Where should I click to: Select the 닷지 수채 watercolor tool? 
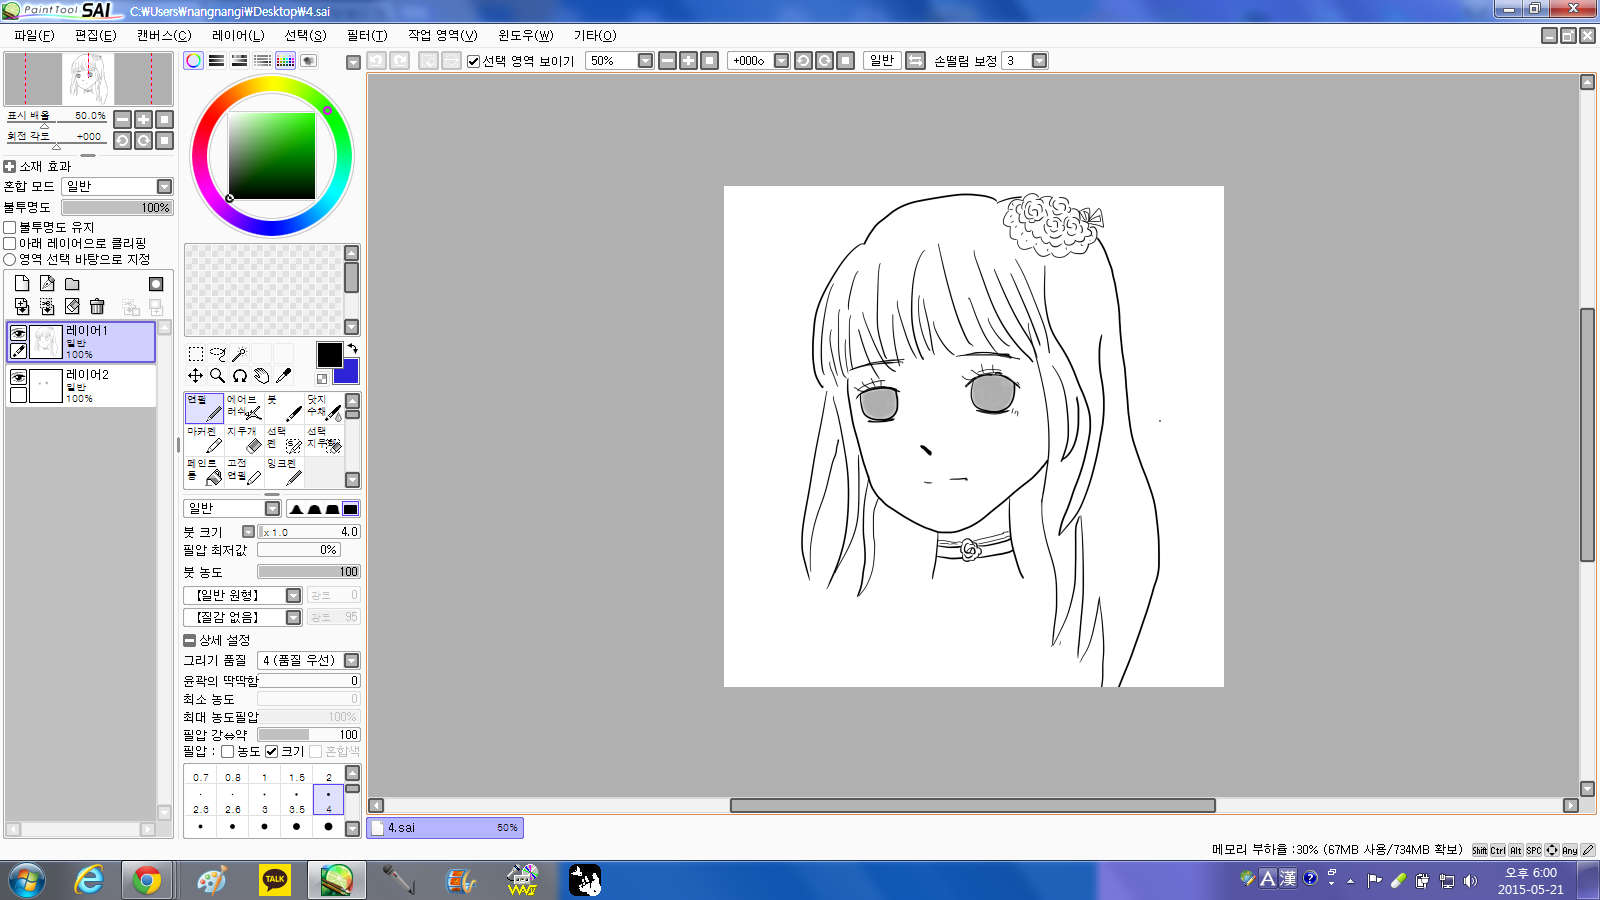coord(324,408)
